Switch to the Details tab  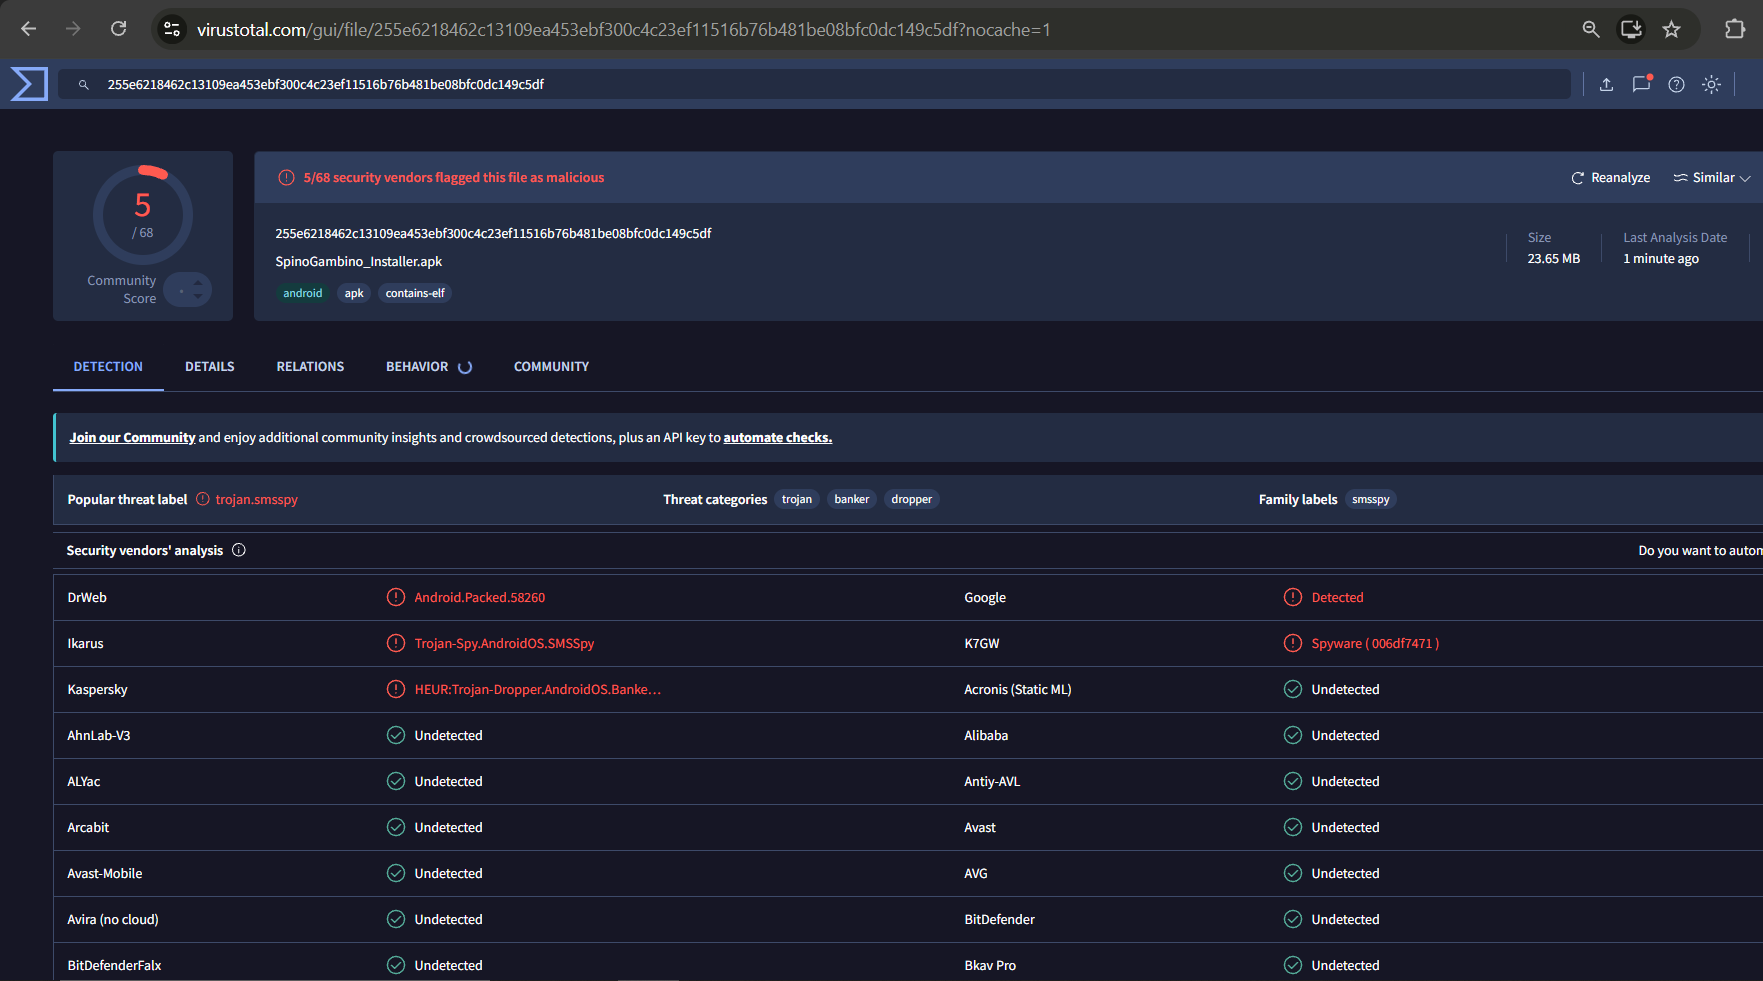[210, 367]
